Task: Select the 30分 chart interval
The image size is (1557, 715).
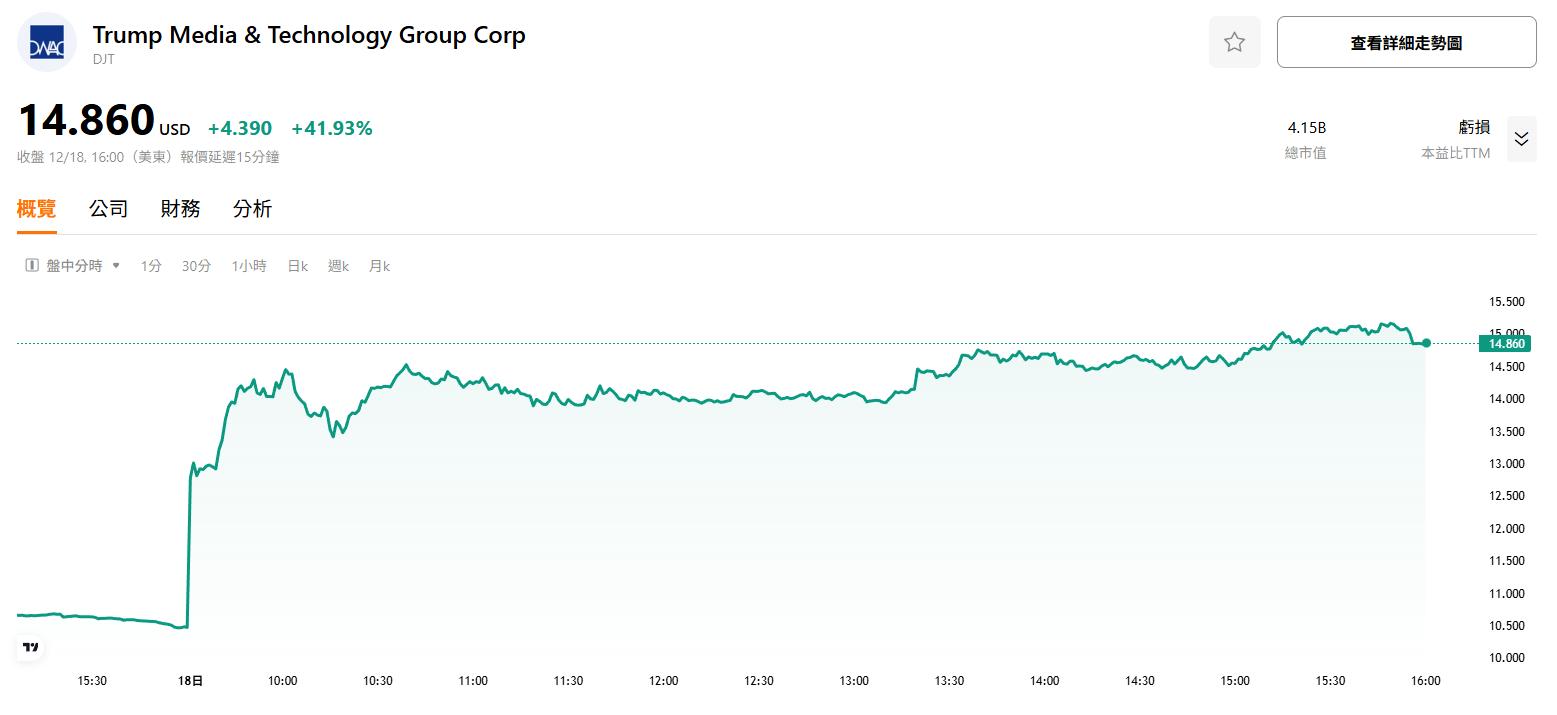Action: tap(196, 266)
